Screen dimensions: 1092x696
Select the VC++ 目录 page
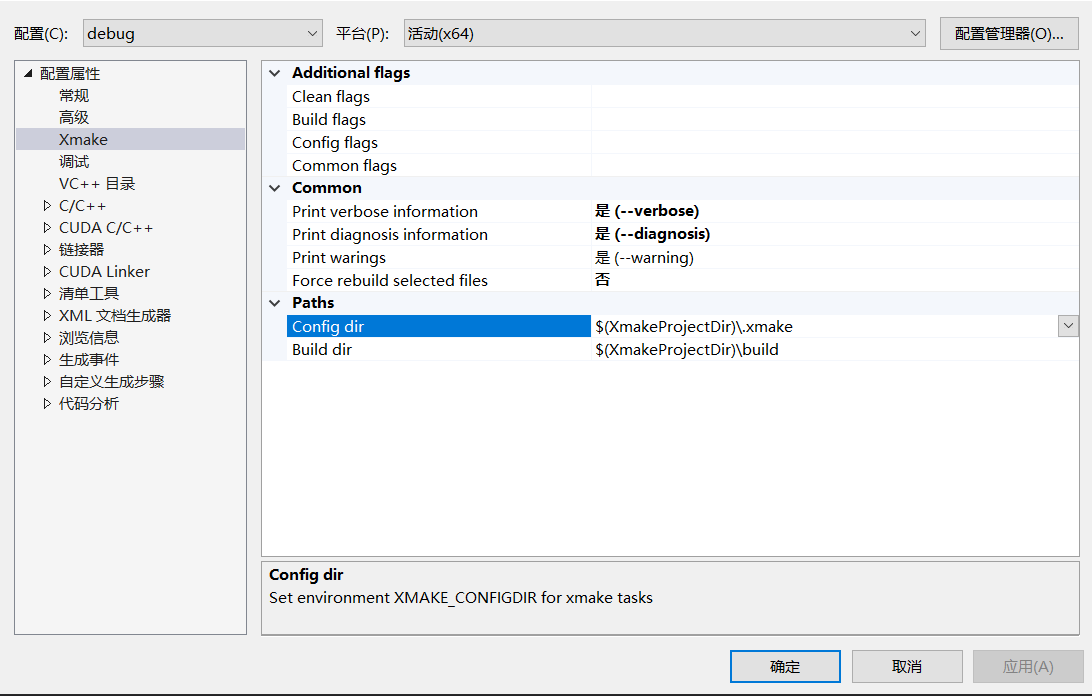pos(97,184)
